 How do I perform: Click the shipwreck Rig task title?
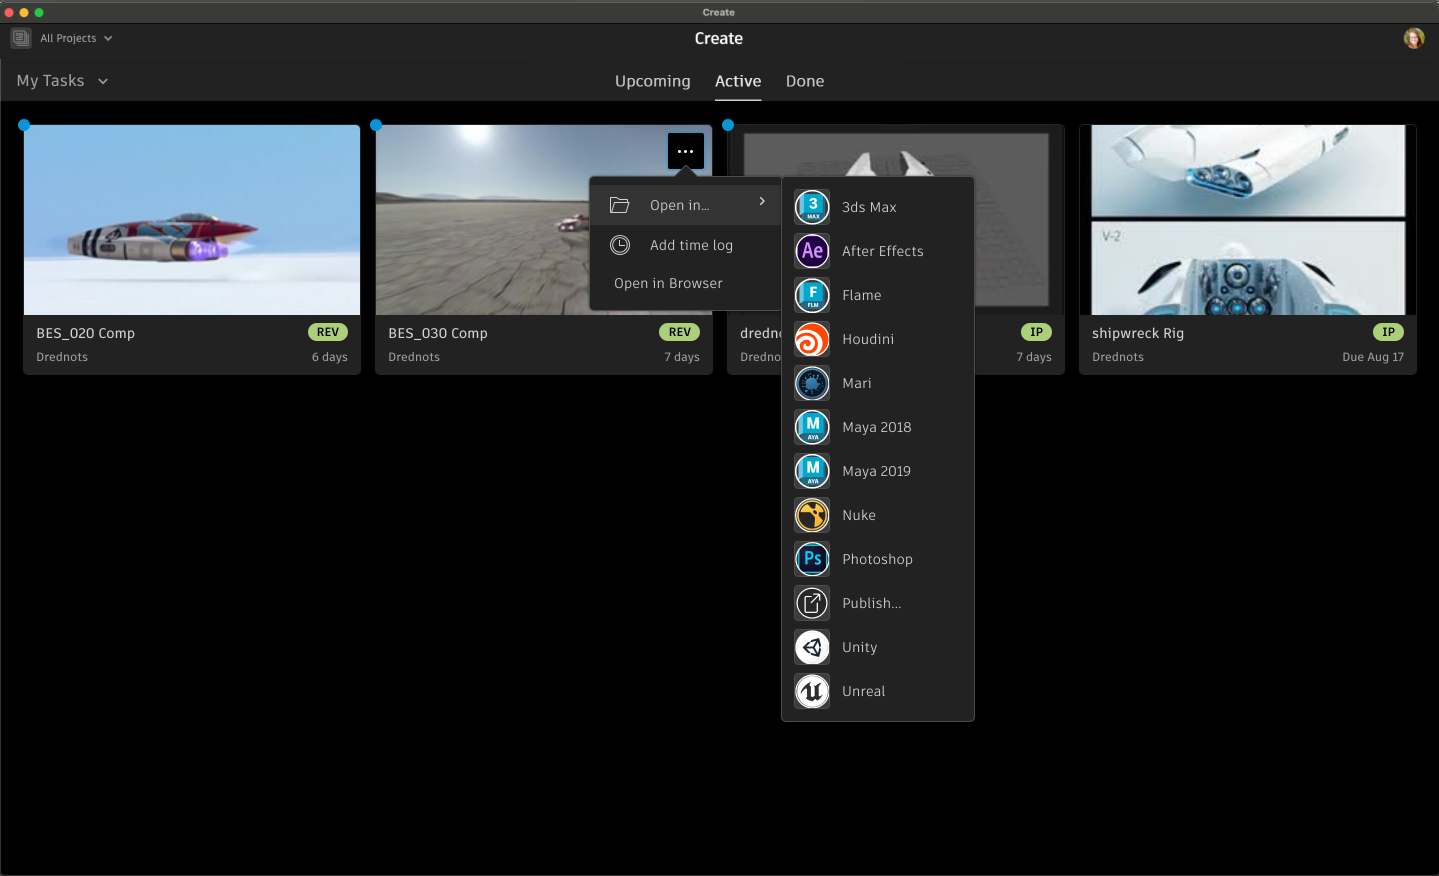point(1138,333)
